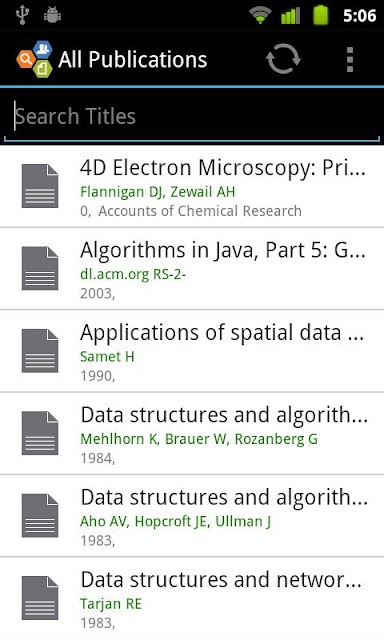Tap year '1990,' text
384x640 pixels.
(98, 376)
